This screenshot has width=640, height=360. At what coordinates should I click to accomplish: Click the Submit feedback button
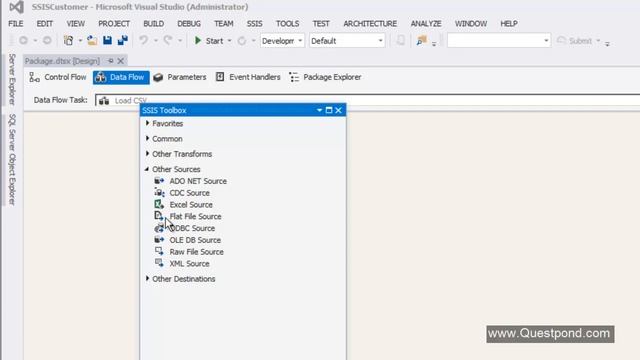point(575,41)
